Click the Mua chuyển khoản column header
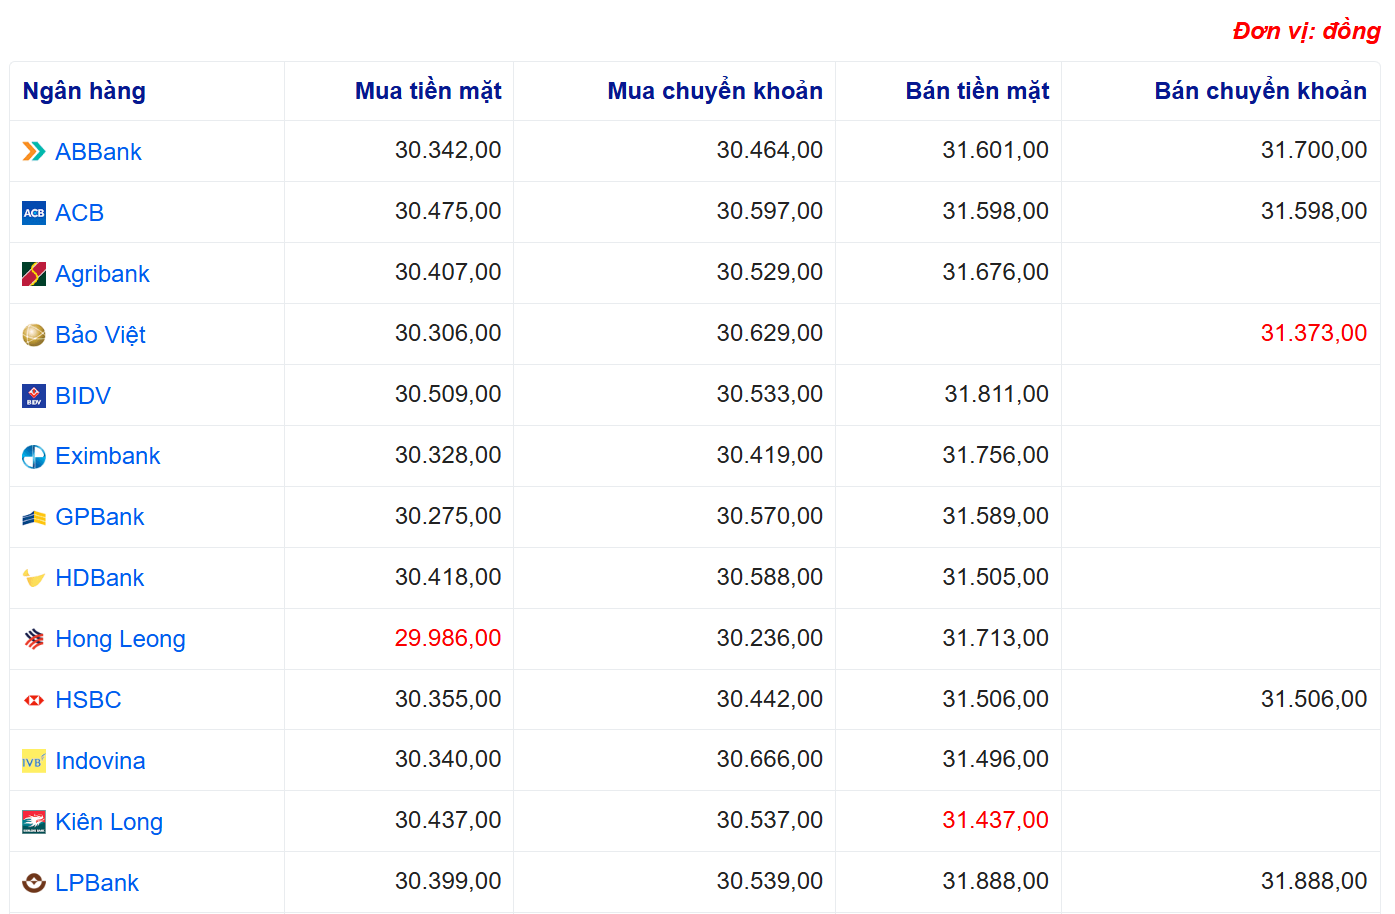This screenshot has width=1395, height=914. [715, 91]
